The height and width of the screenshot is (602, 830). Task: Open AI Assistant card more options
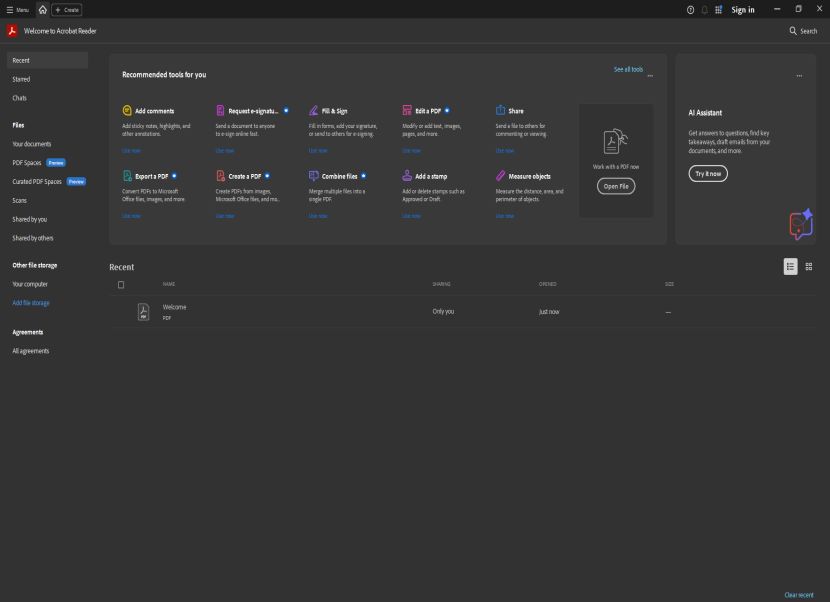pyautogui.click(x=799, y=76)
